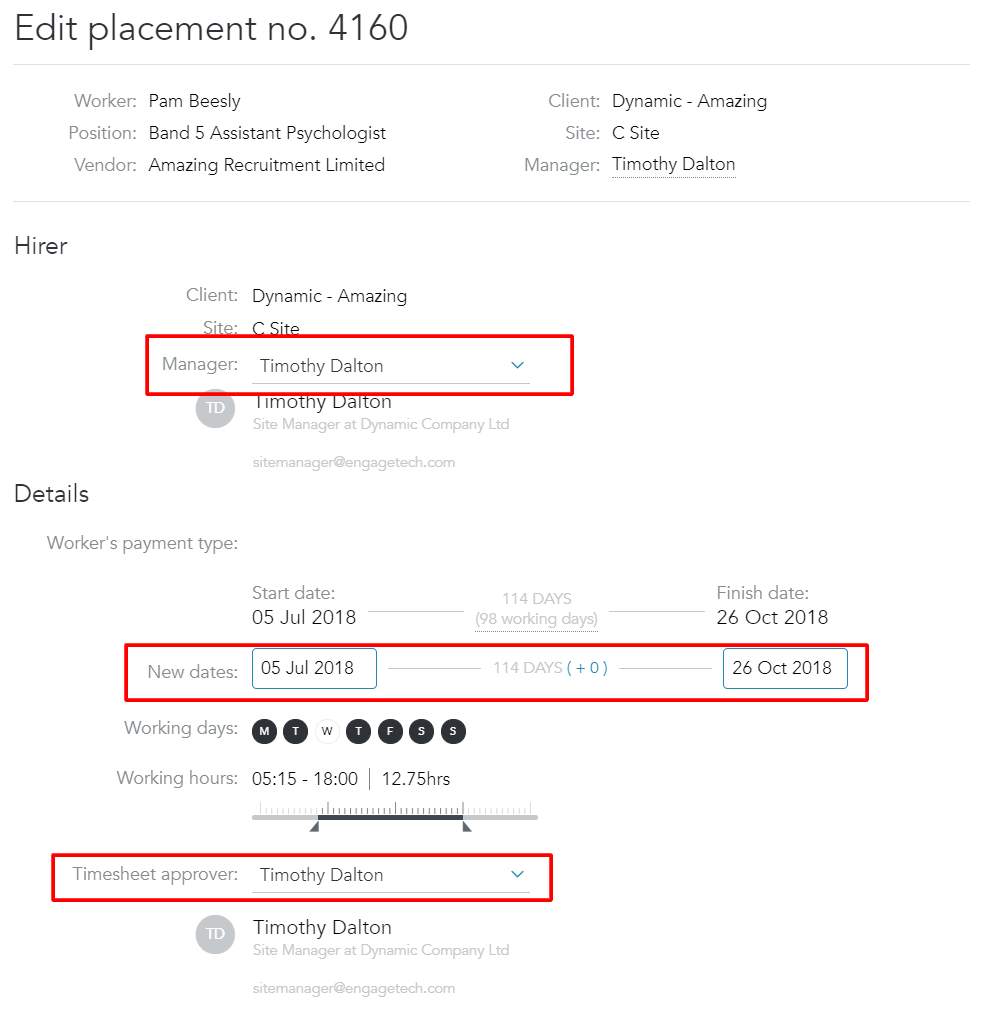Toggle Thursday working day circle
This screenshot has height=1034, width=985.
tap(359, 731)
